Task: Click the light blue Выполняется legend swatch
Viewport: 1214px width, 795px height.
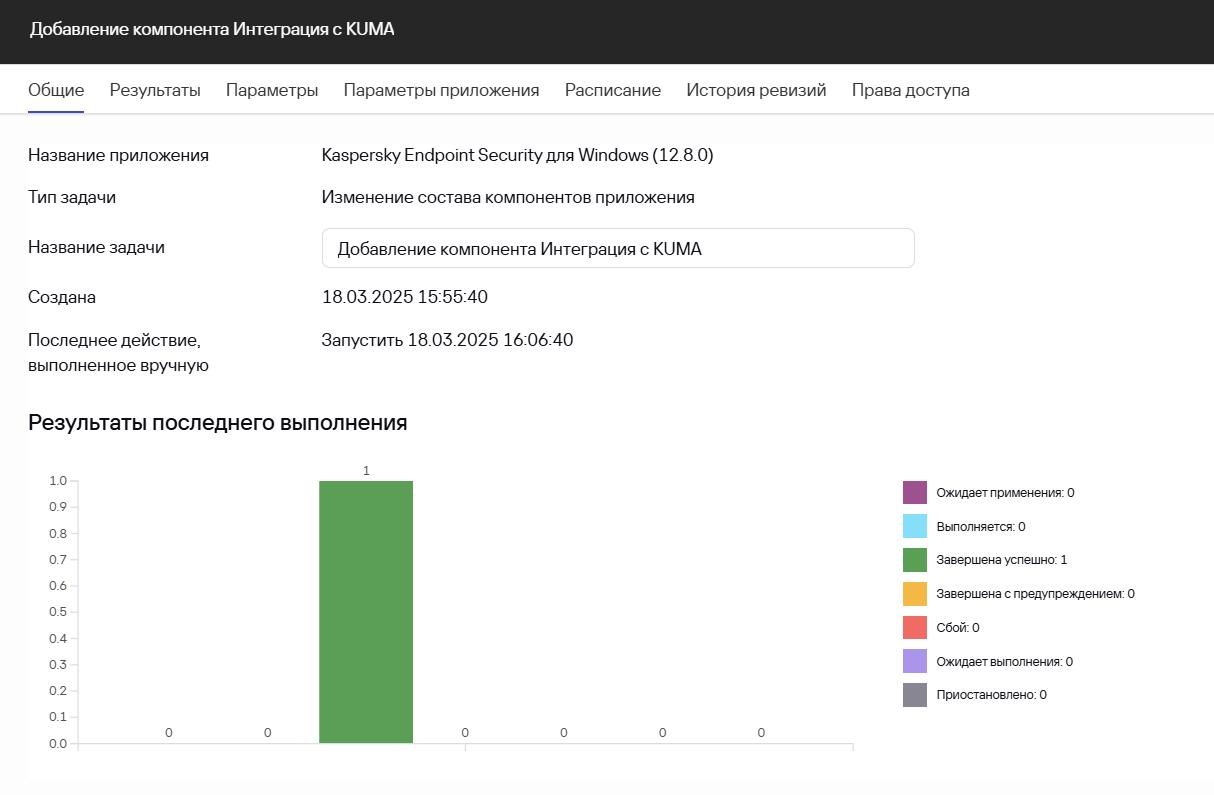Action: coord(915,526)
